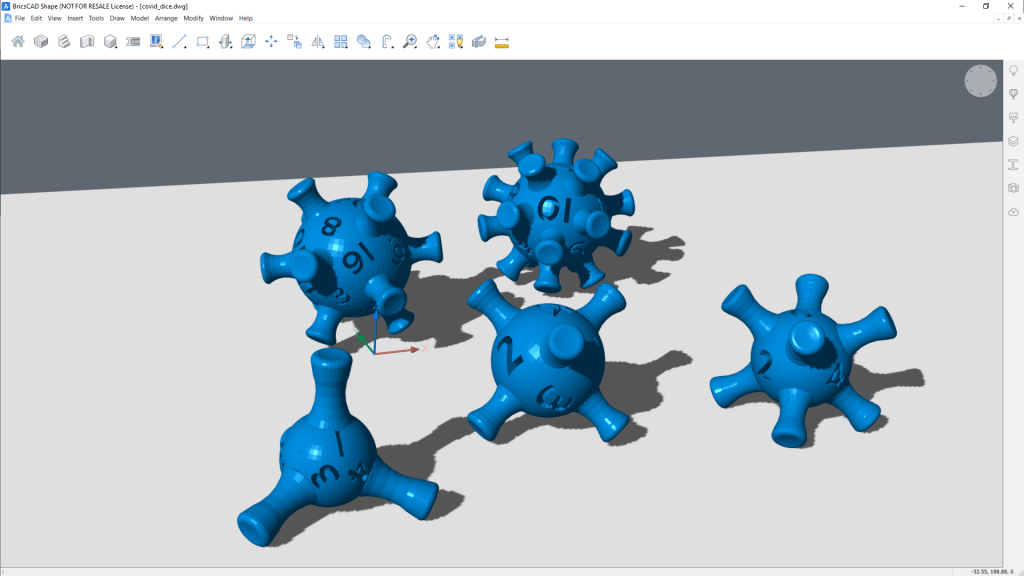Select the Home view tool

point(16,41)
